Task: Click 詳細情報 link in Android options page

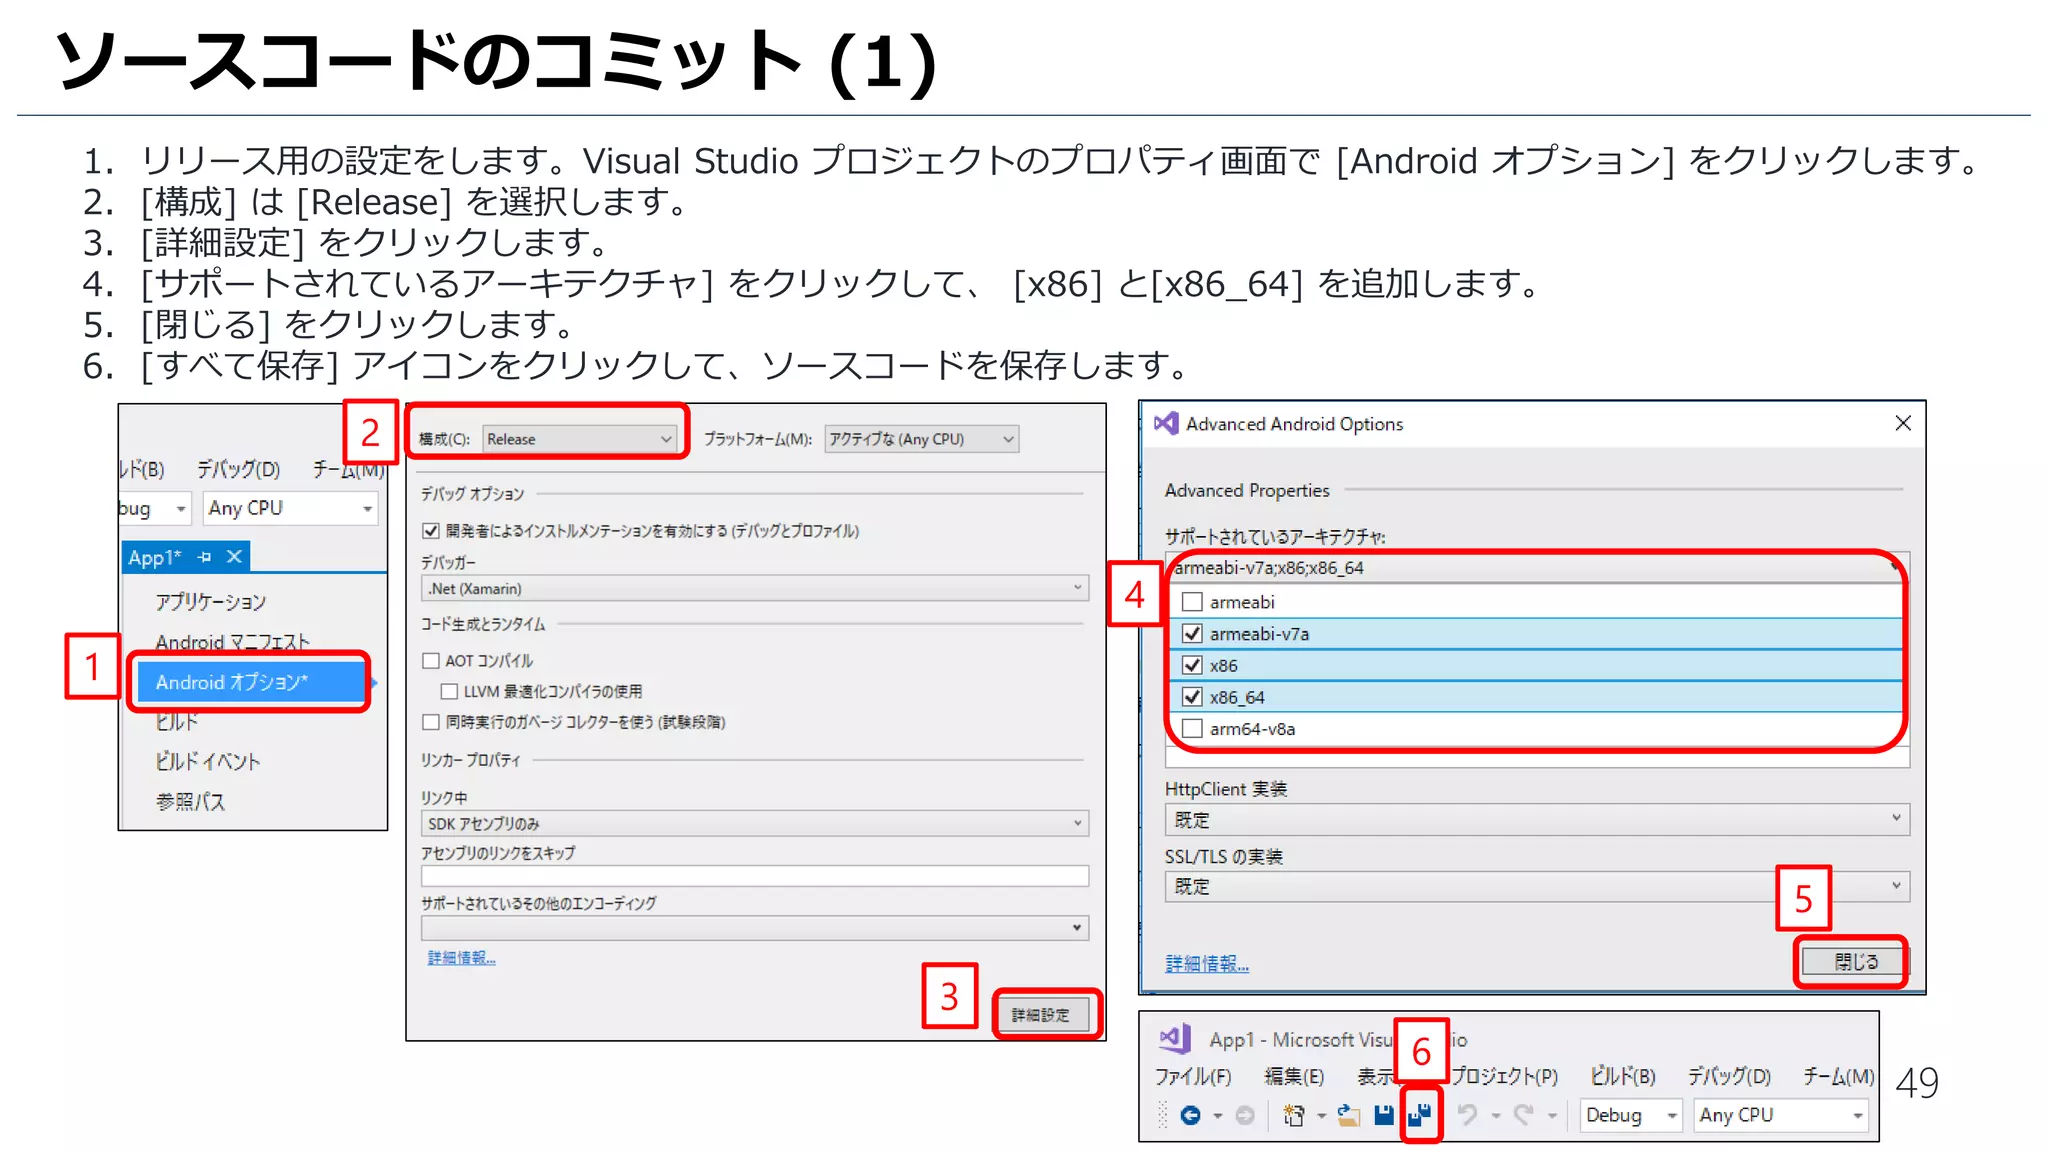Action: point(461,958)
